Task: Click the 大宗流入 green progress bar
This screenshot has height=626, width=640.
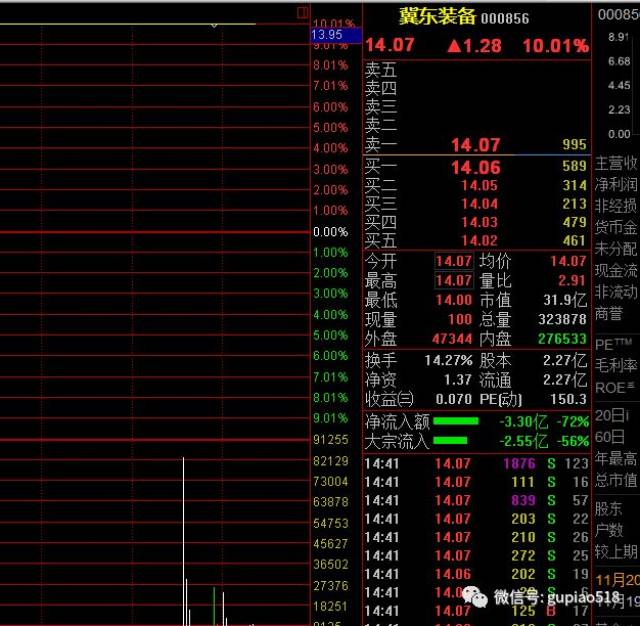Action: (450, 440)
